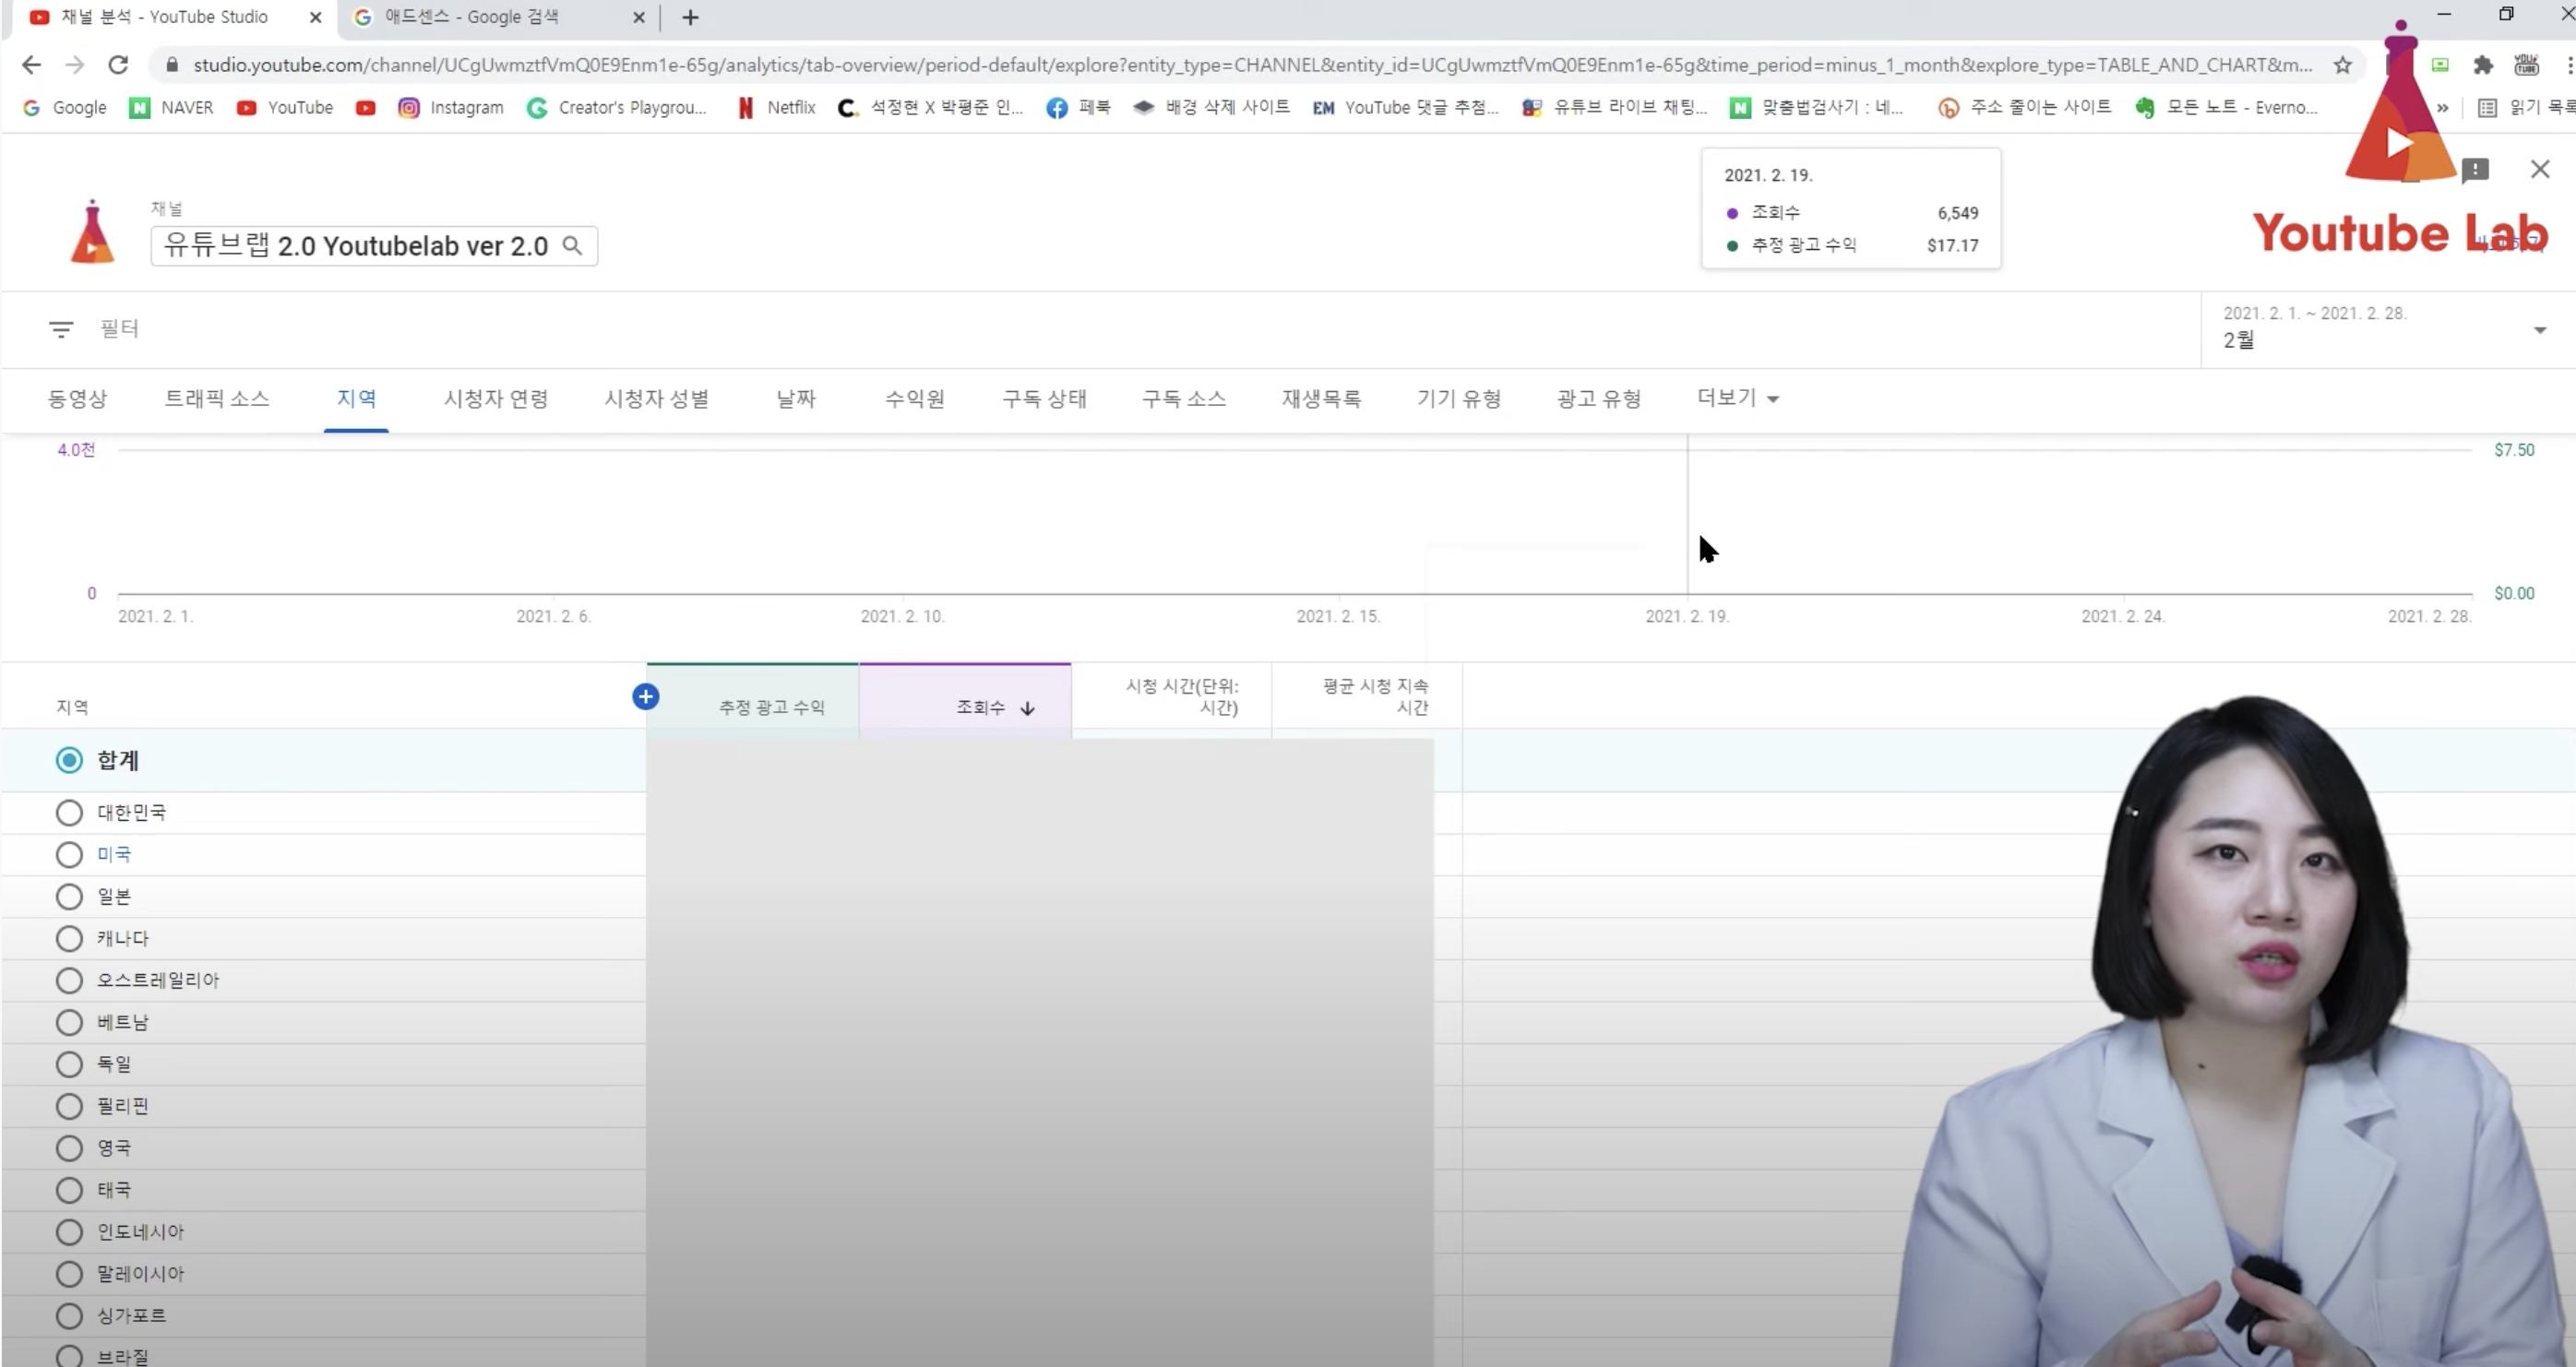Add a metric column with plus button

[646, 697]
